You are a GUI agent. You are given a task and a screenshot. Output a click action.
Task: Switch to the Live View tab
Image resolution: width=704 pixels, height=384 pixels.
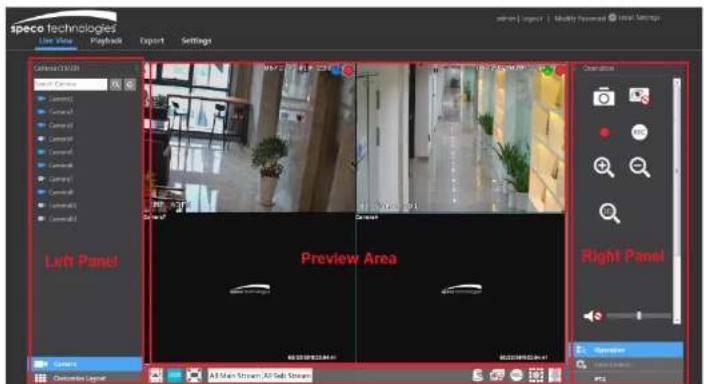[55, 41]
